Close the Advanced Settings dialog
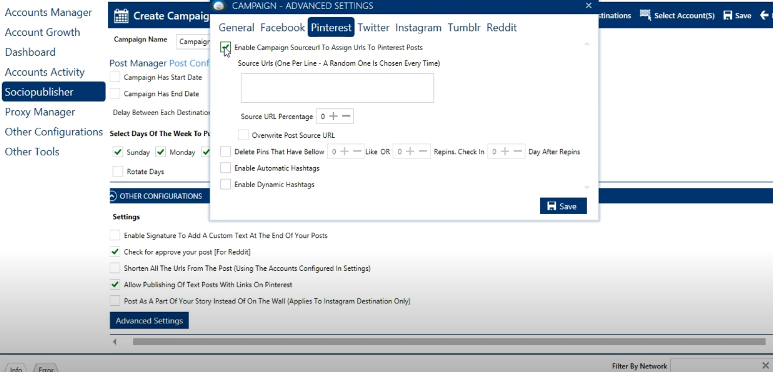Screen dimensions: 773x372 (589, 6)
